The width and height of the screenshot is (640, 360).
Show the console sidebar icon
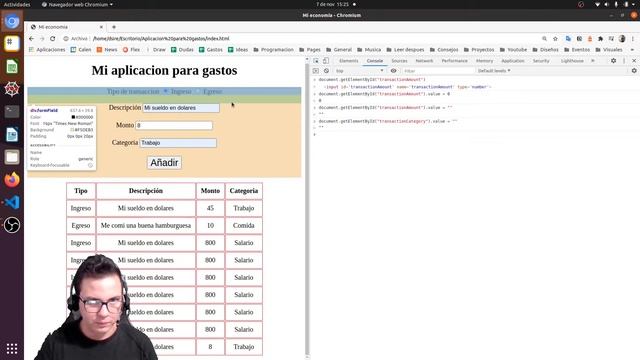tap(316, 71)
